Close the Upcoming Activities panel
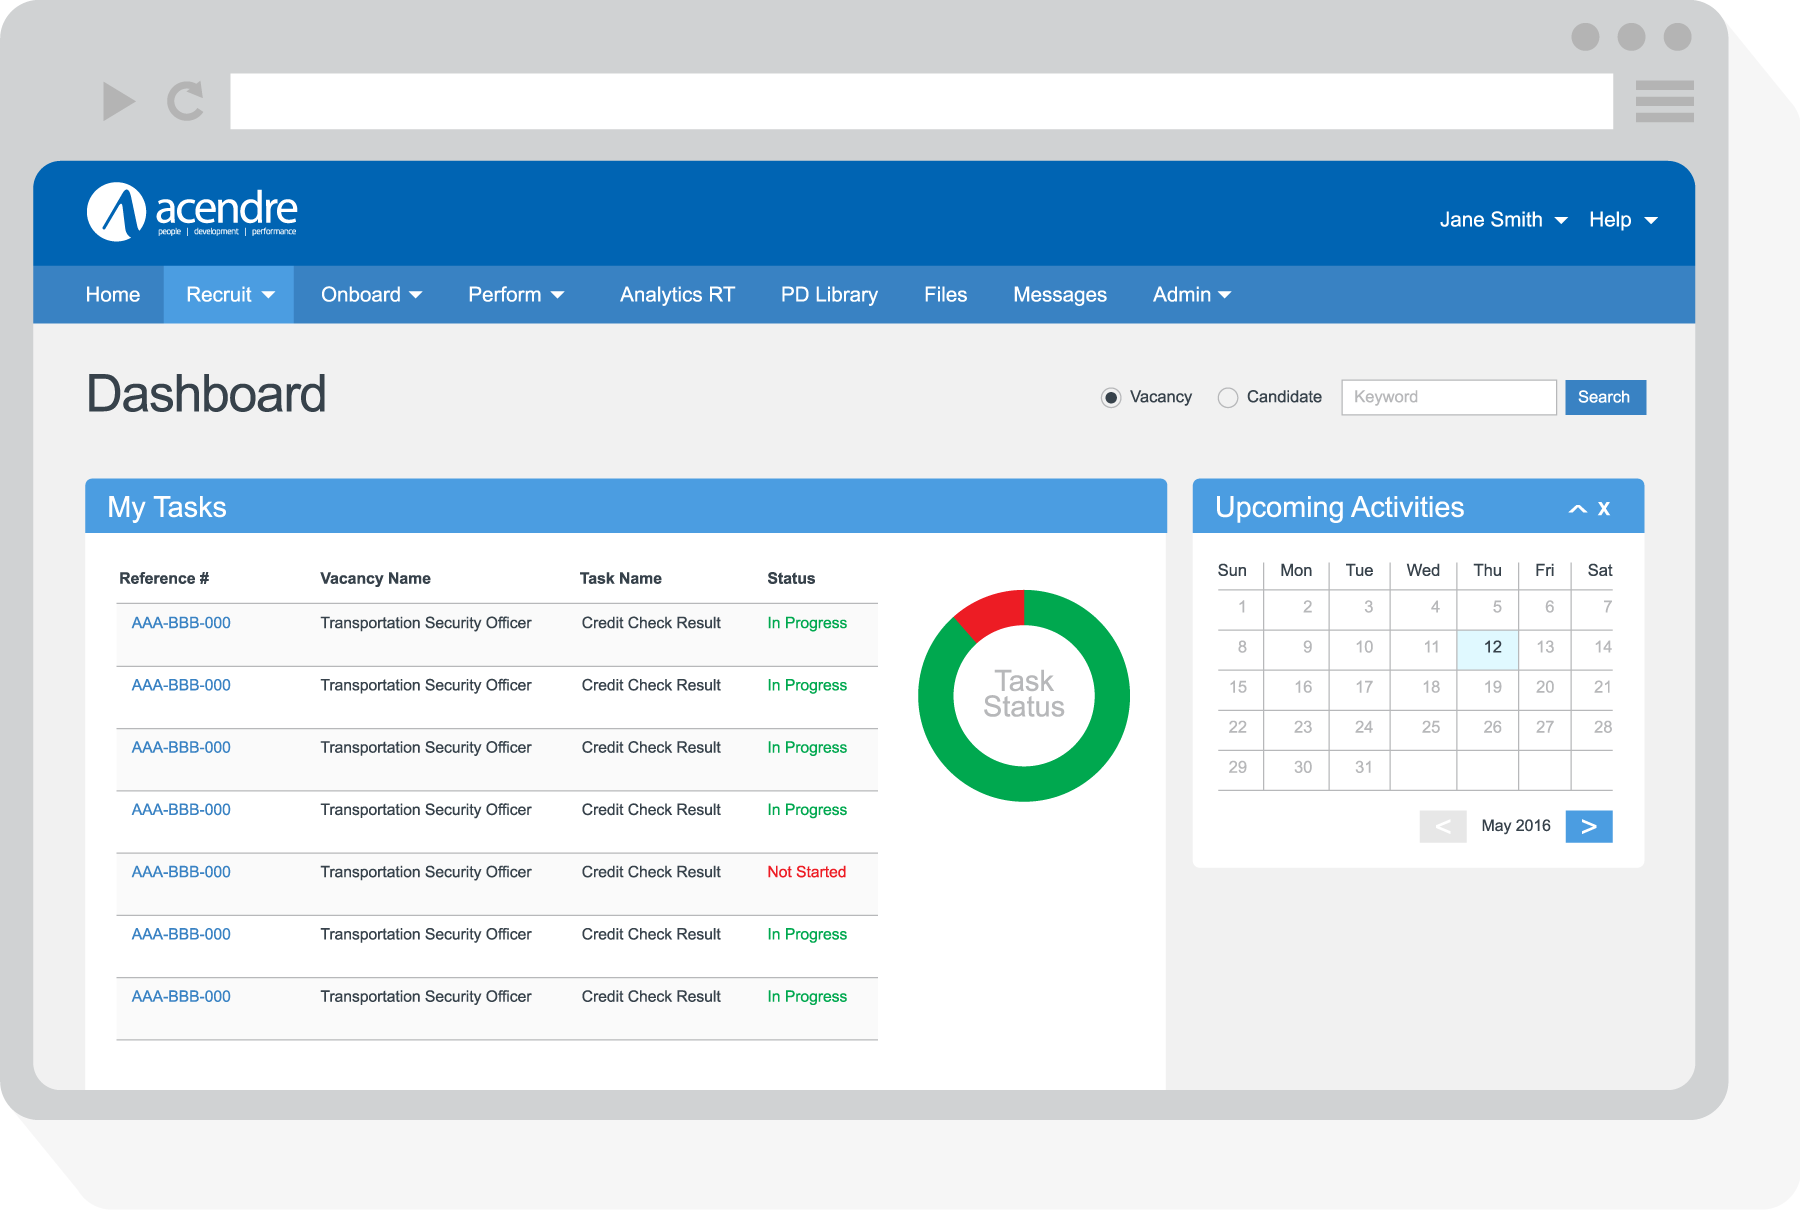The image size is (1800, 1225). point(1604,508)
